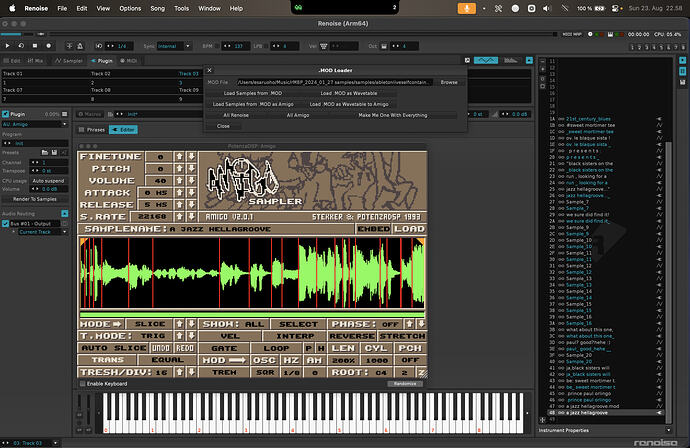Click the green bar below the waveform

click(x=252, y=315)
